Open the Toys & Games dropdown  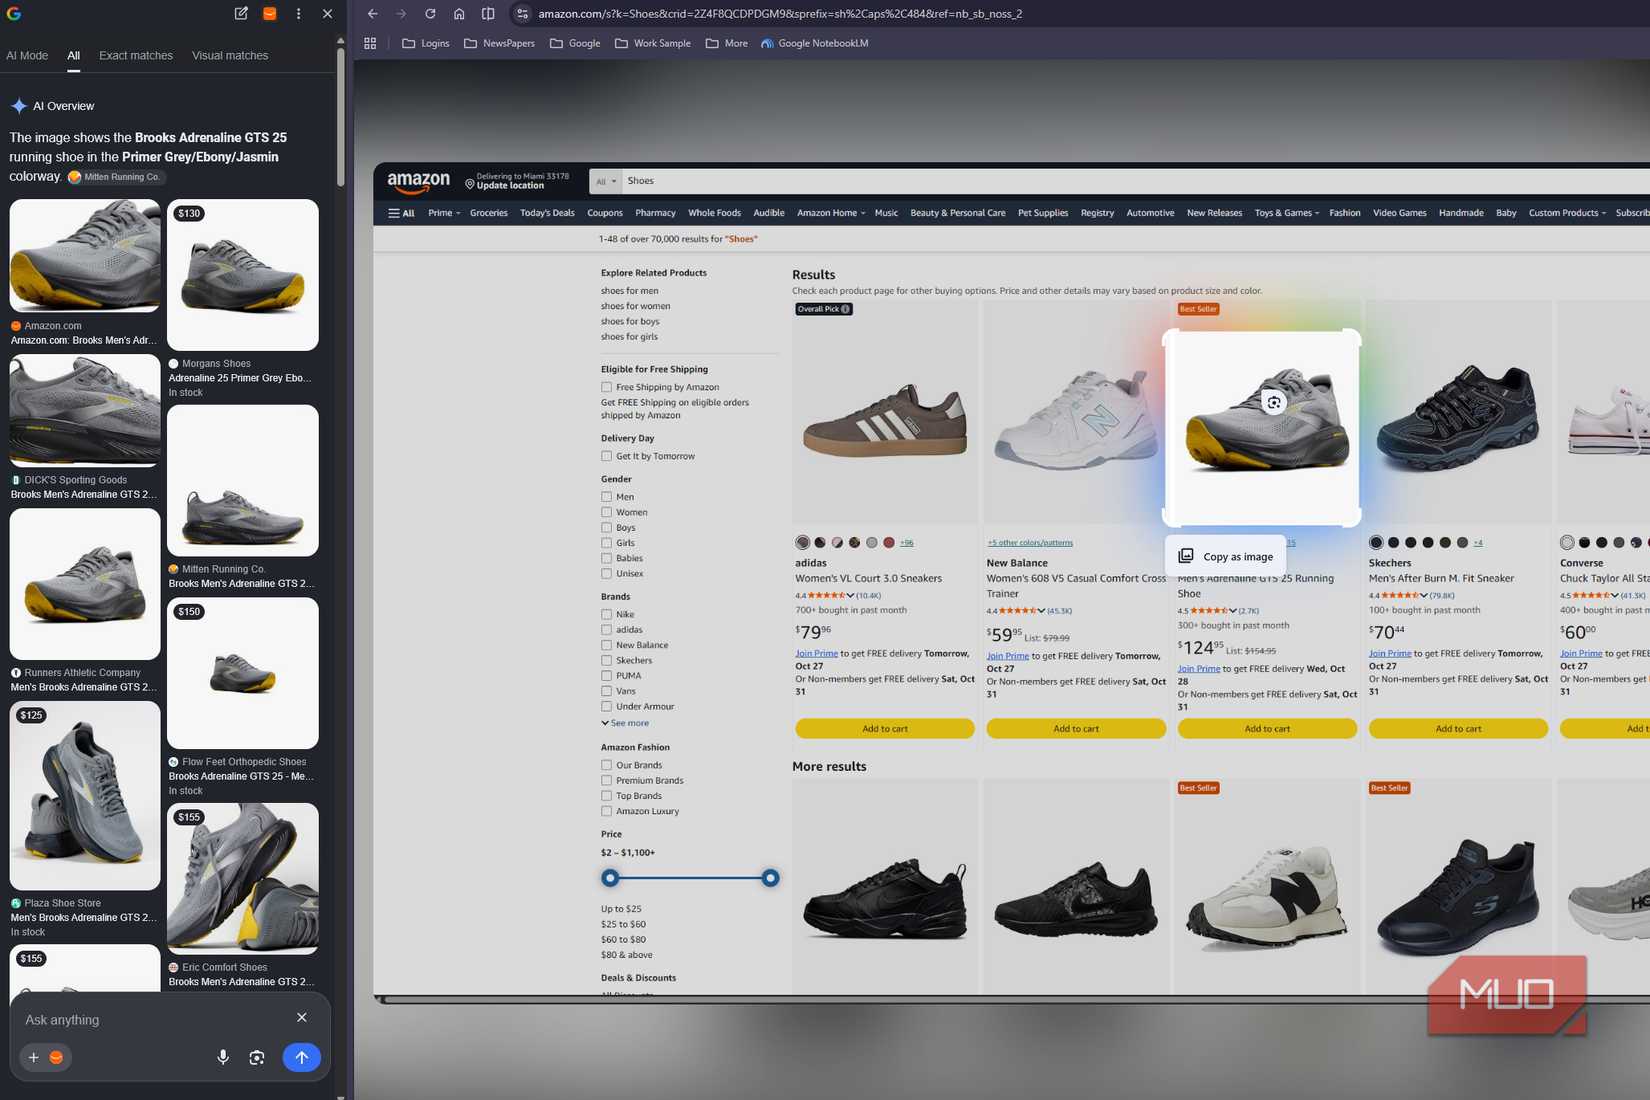[x=1287, y=213]
